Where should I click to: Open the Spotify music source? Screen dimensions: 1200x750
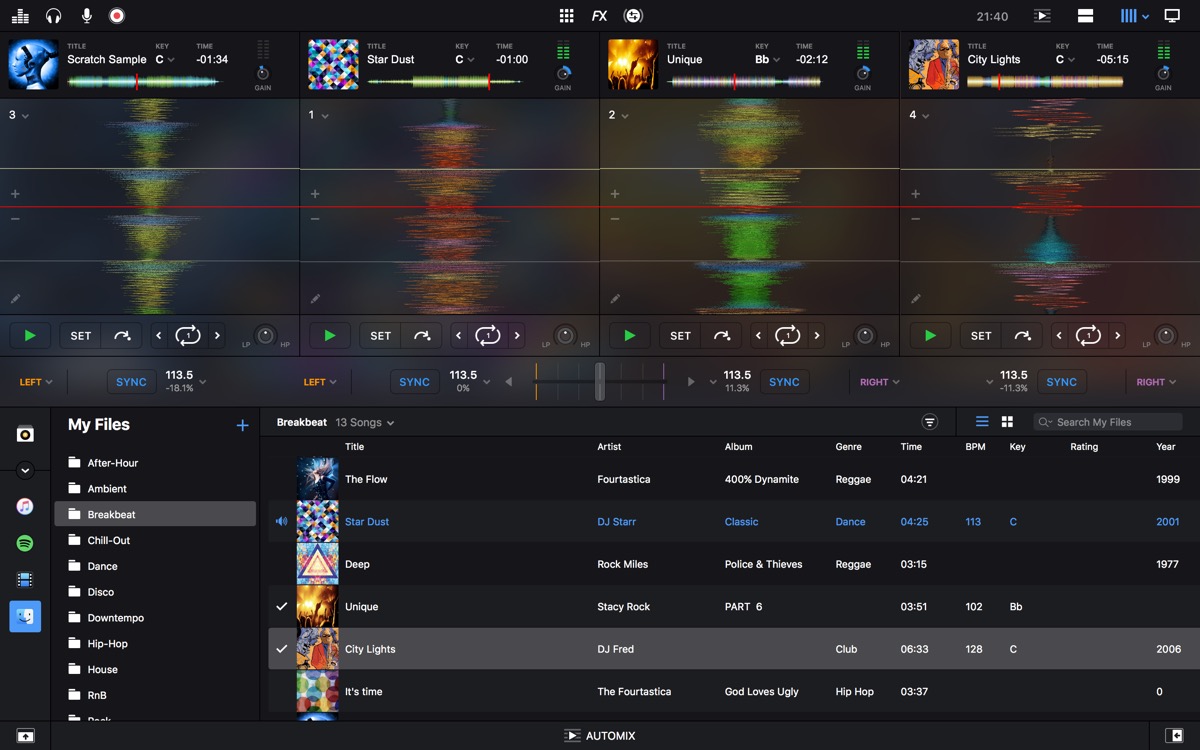coord(25,543)
